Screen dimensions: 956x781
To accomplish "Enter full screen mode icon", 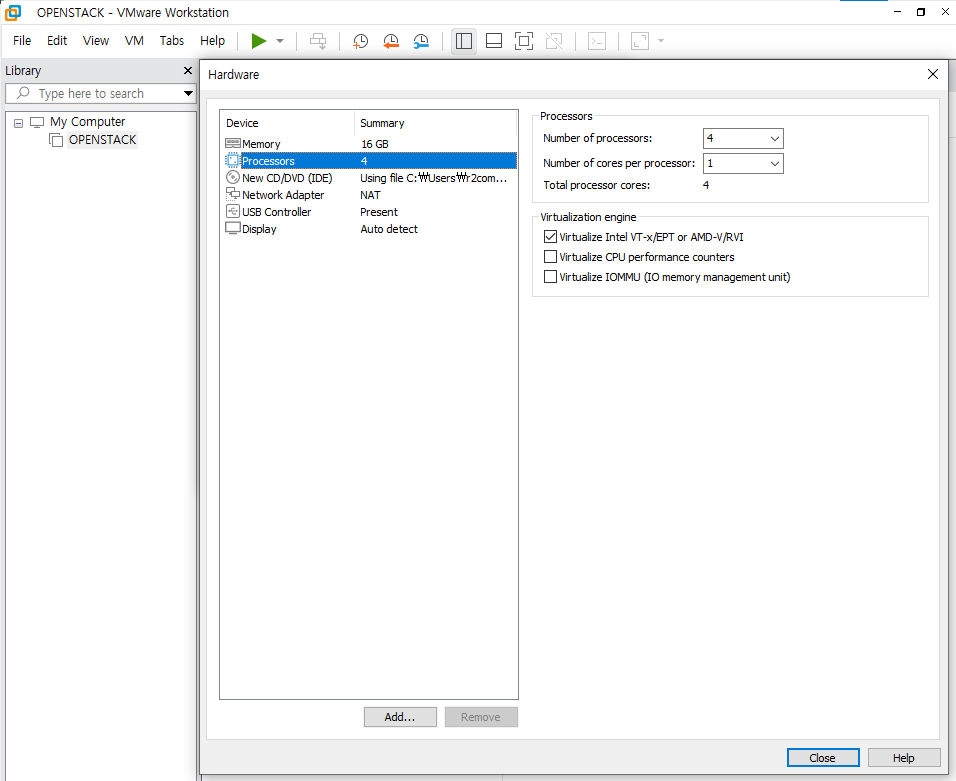I will pos(524,41).
